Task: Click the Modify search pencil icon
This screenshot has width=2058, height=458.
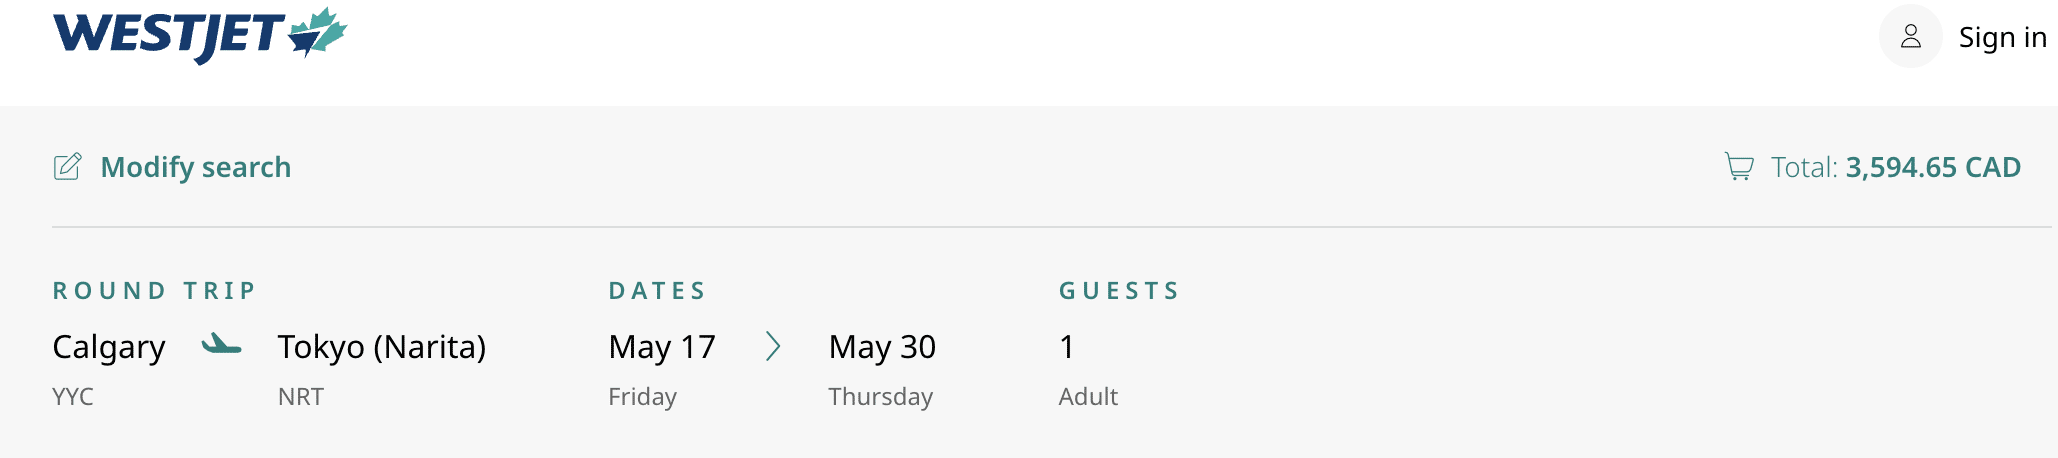Action: tap(67, 166)
